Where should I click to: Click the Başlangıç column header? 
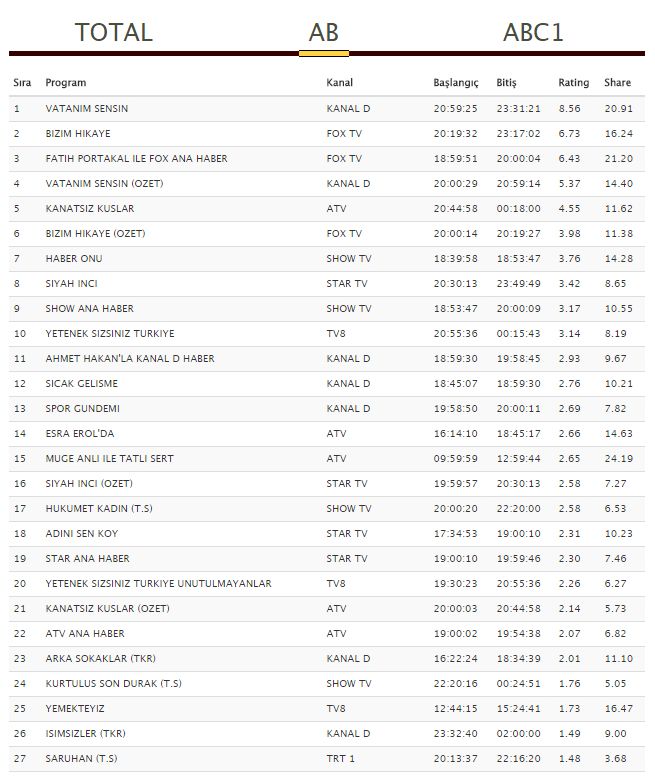[455, 83]
